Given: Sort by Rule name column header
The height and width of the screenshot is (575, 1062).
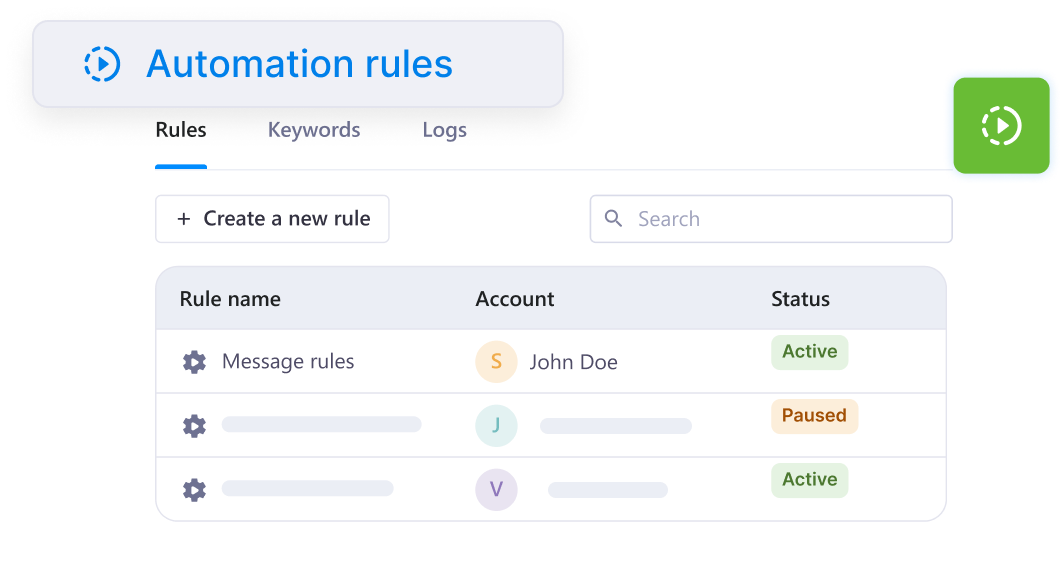Looking at the screenshot, I should [x=230, y=299].
